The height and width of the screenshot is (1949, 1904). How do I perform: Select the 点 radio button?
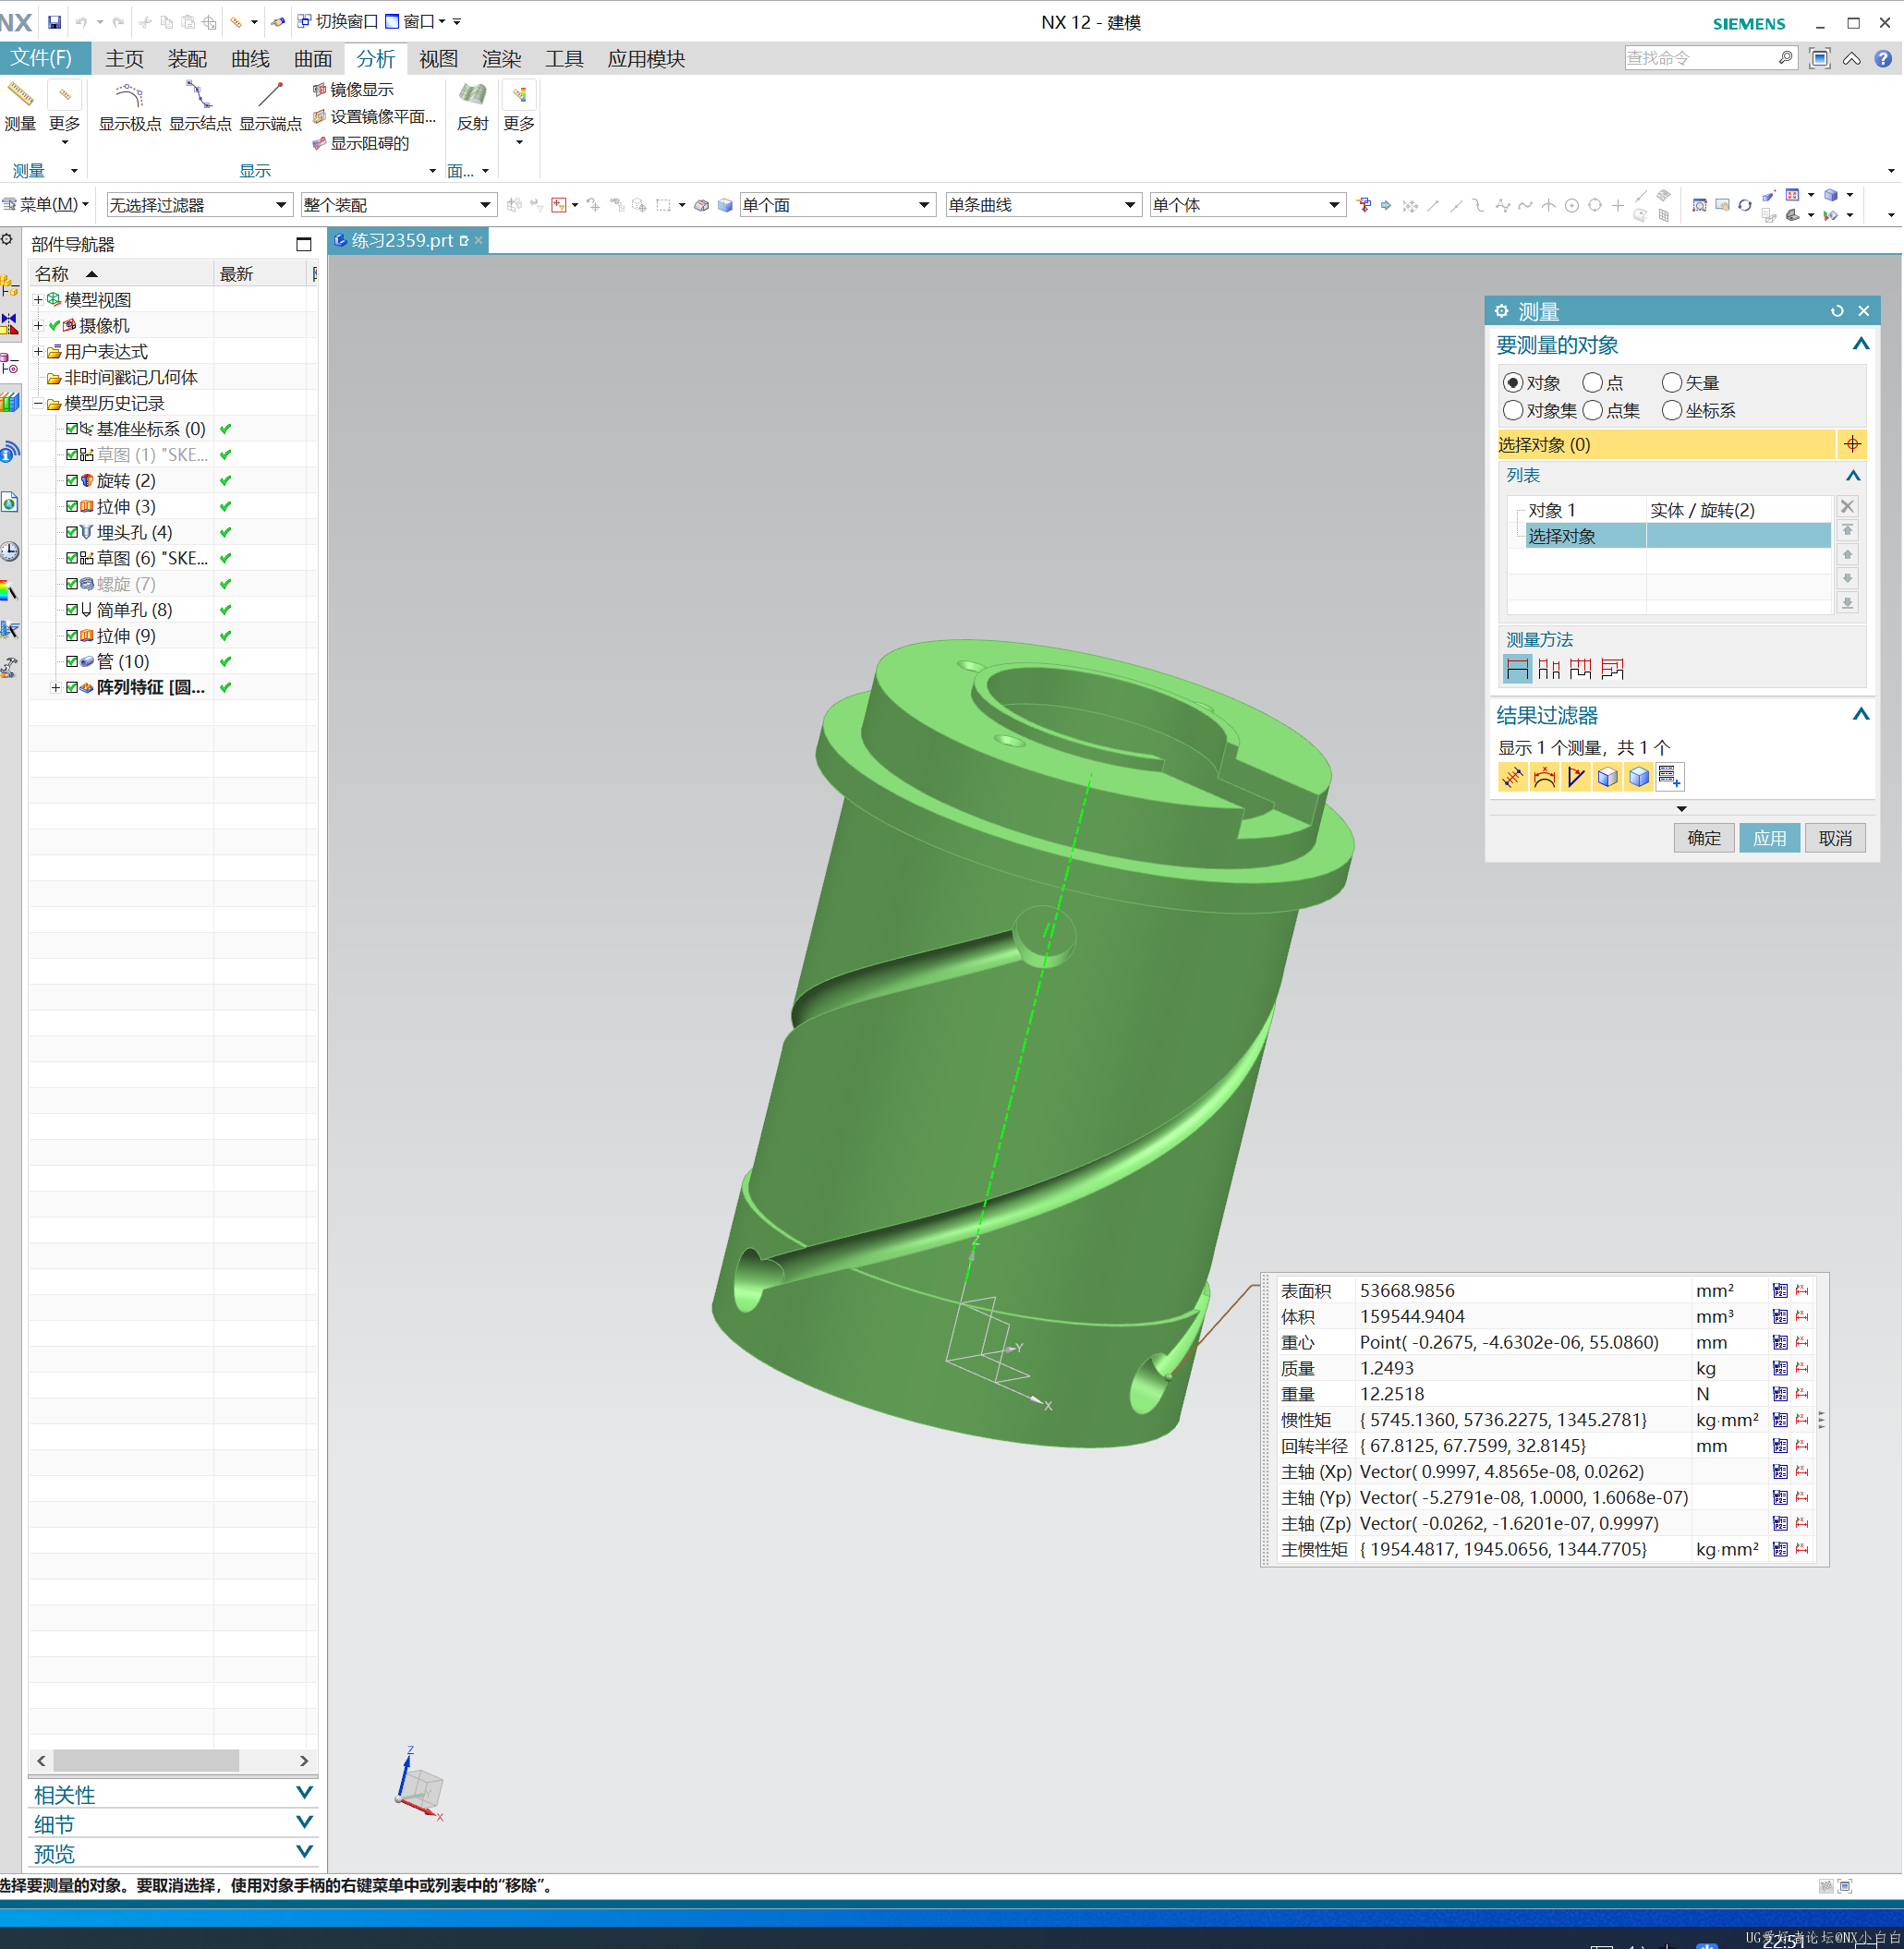[1592, 383]
